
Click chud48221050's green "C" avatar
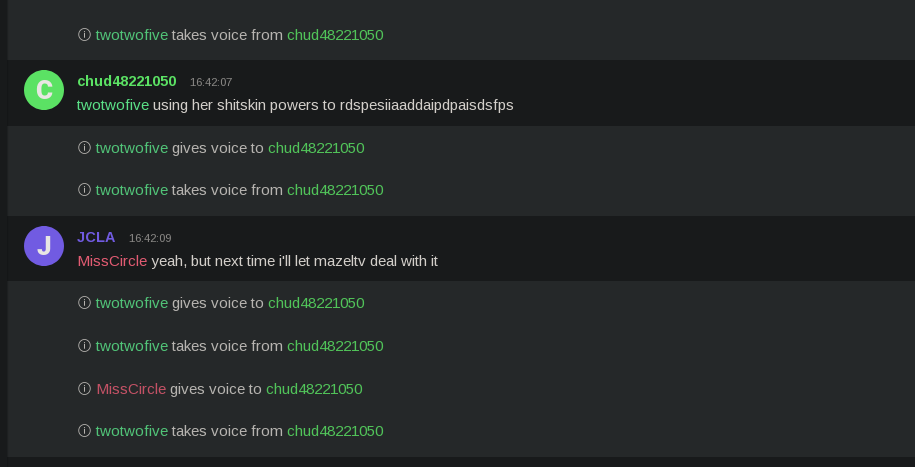[44, 90]
